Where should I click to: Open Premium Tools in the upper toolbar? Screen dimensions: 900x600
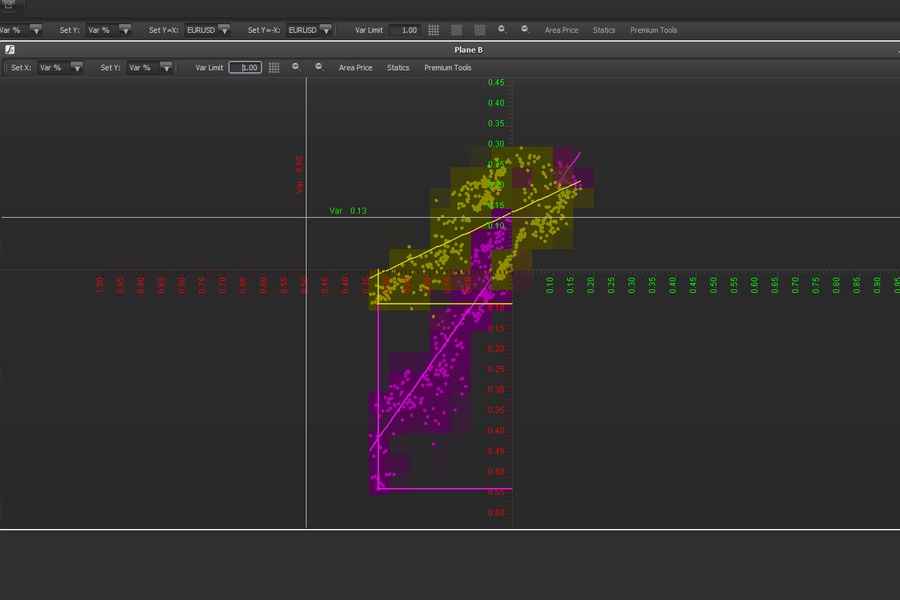point(654,30)
